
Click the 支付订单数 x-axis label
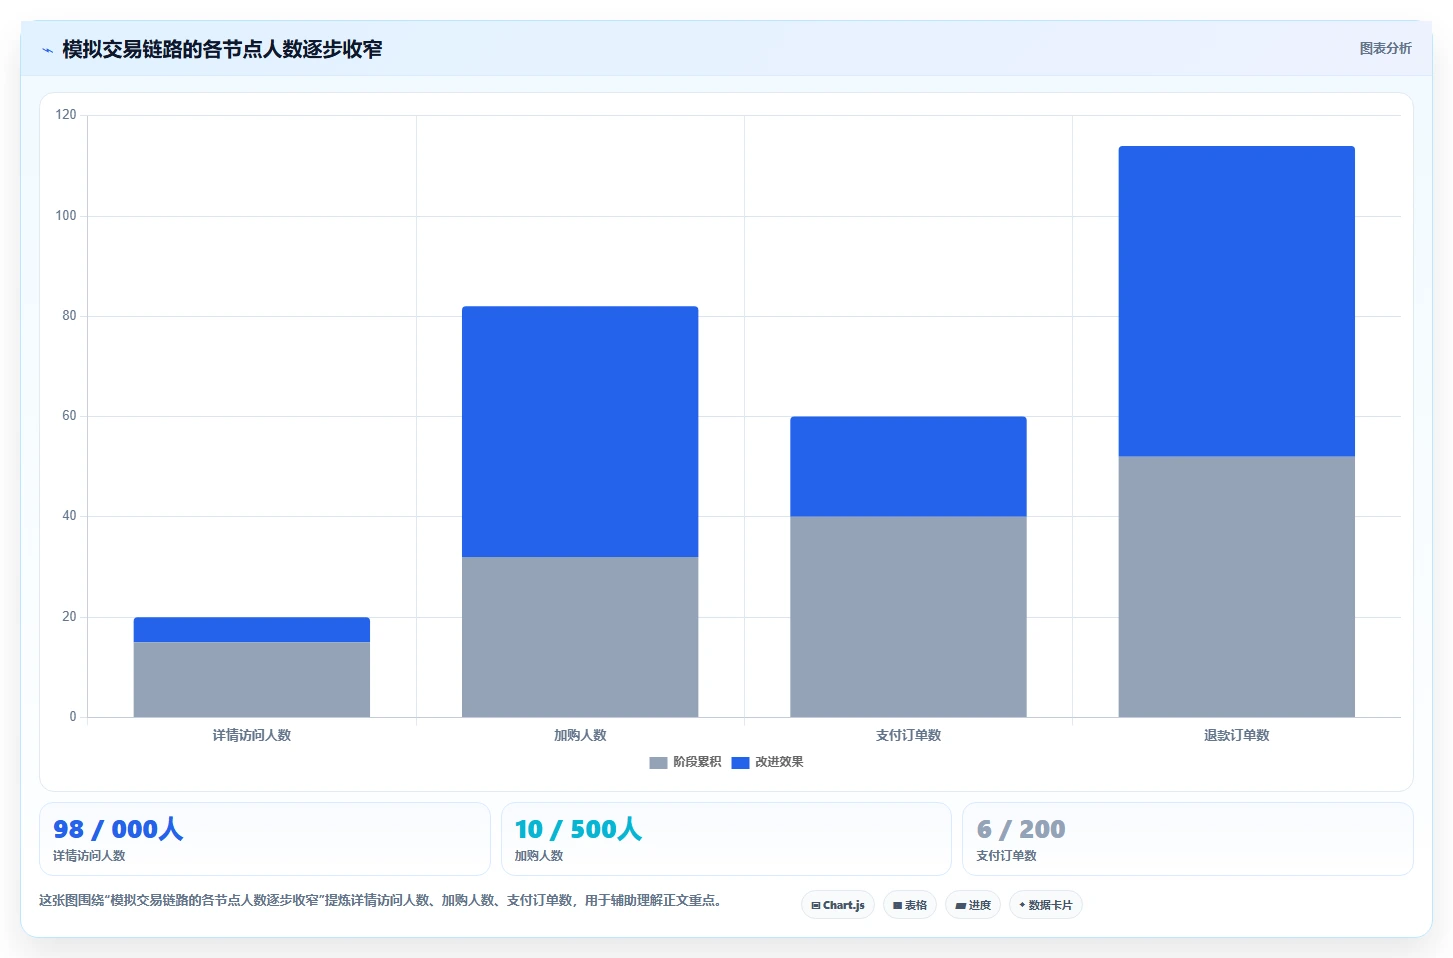point(908,735)
